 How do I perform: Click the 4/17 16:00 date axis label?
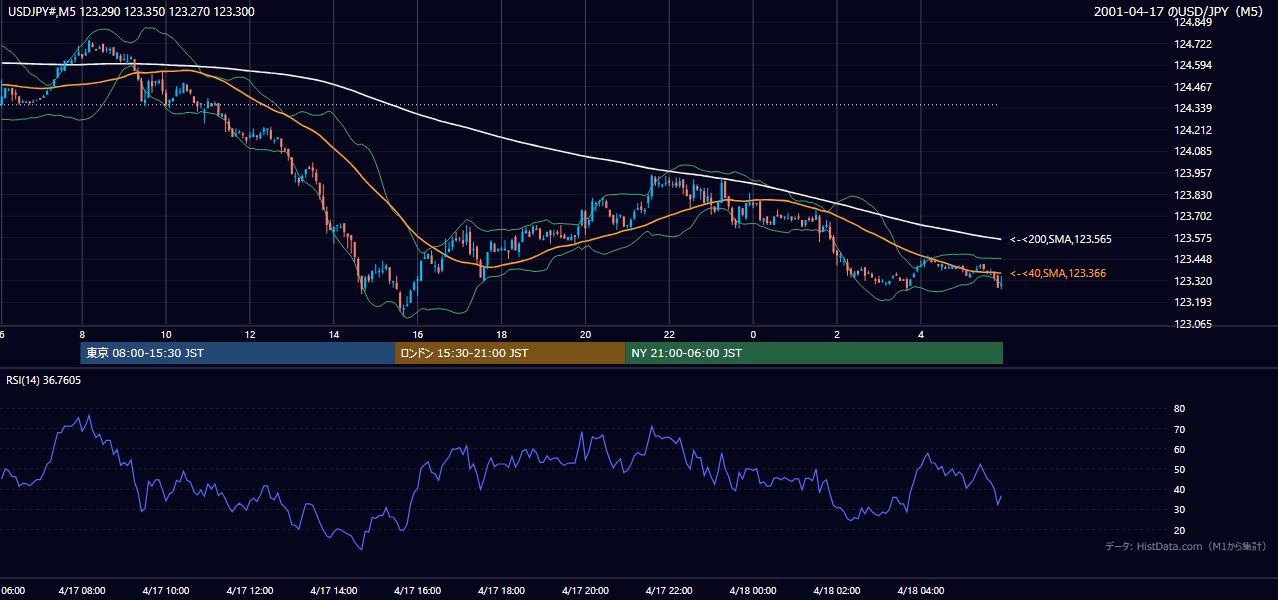click(x=417, y=590)
